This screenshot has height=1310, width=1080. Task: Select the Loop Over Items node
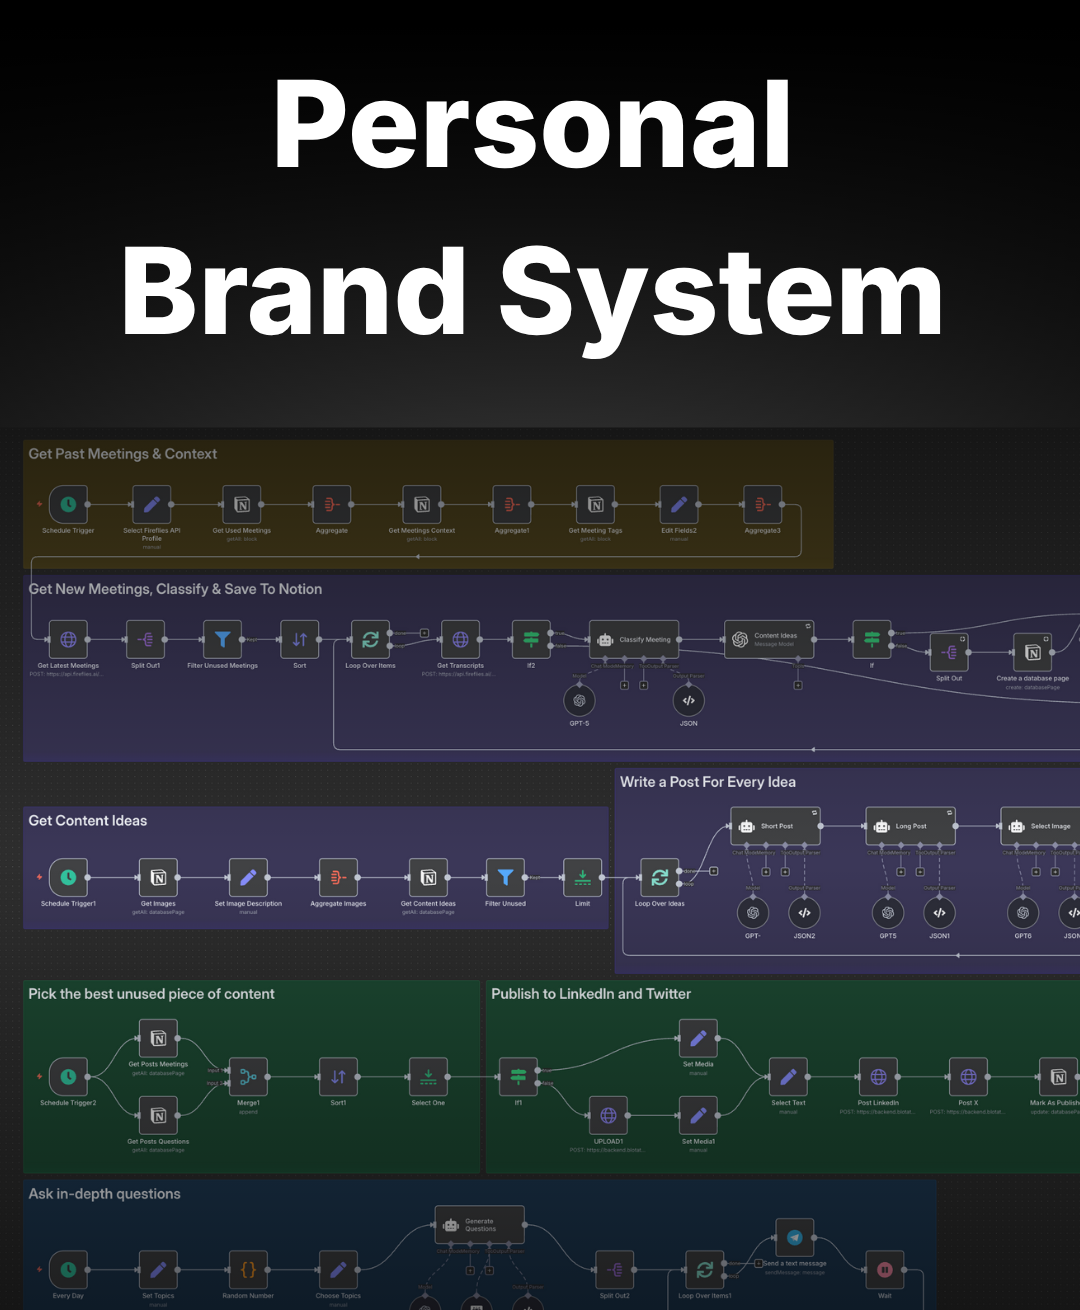370,639
